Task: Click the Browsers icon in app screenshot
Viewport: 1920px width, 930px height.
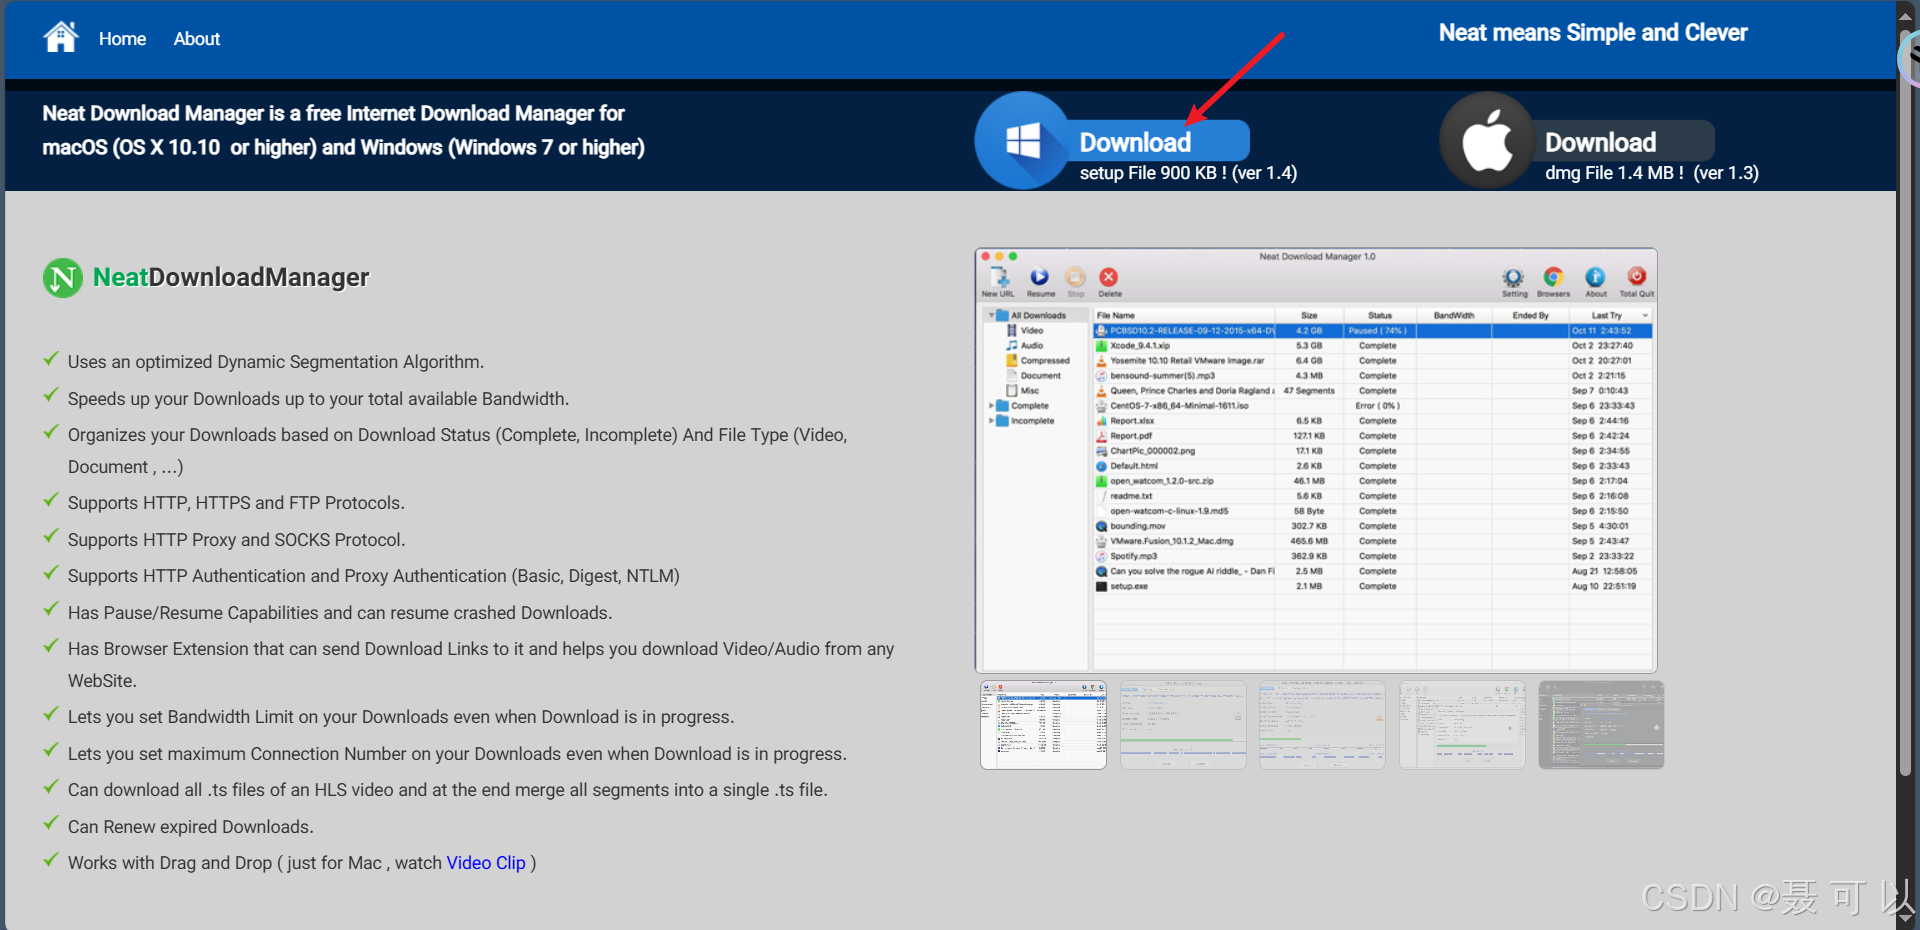Action: point(1553,281)
